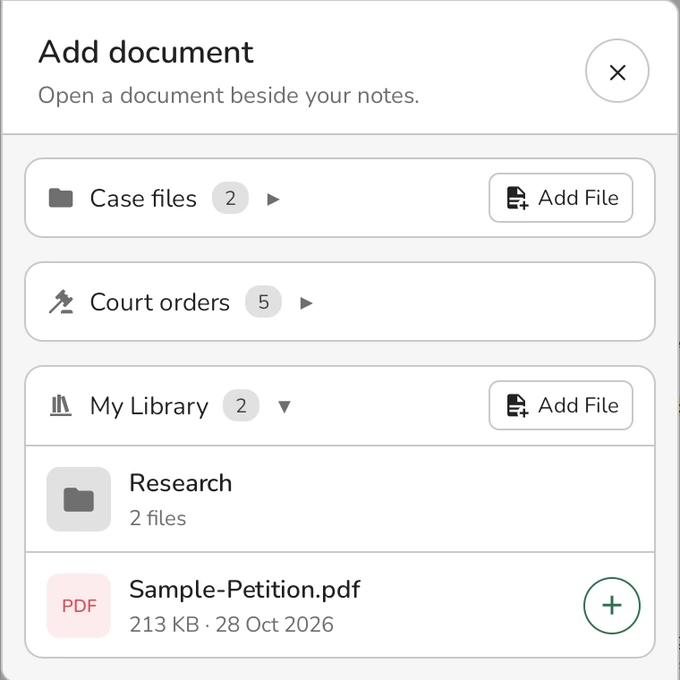Click the My Library books icon
This screenshot has height=680, width=680.
61,405
